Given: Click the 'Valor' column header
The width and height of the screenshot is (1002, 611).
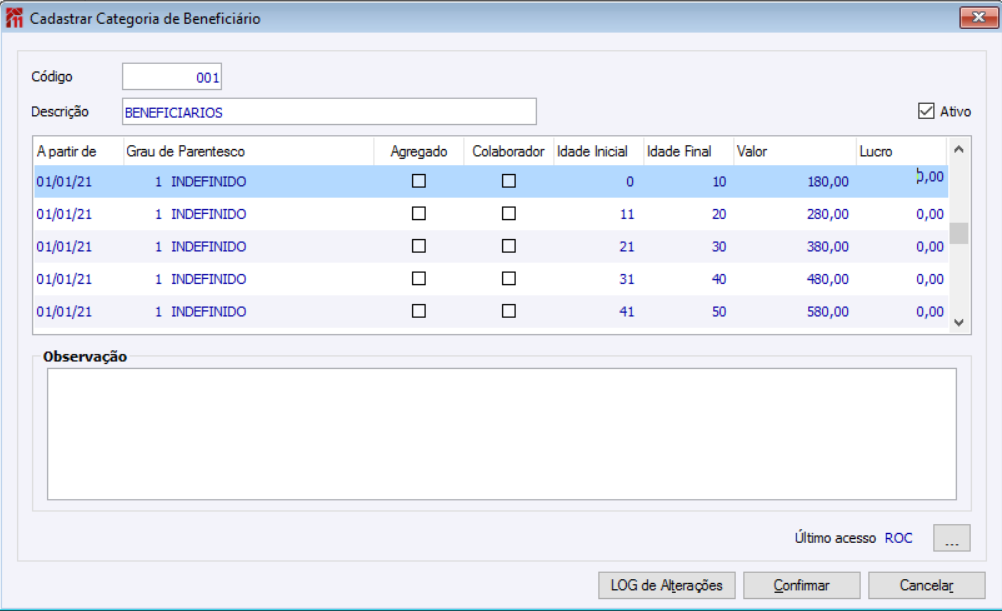Looking at the screenshot, I should click(752, 152).
